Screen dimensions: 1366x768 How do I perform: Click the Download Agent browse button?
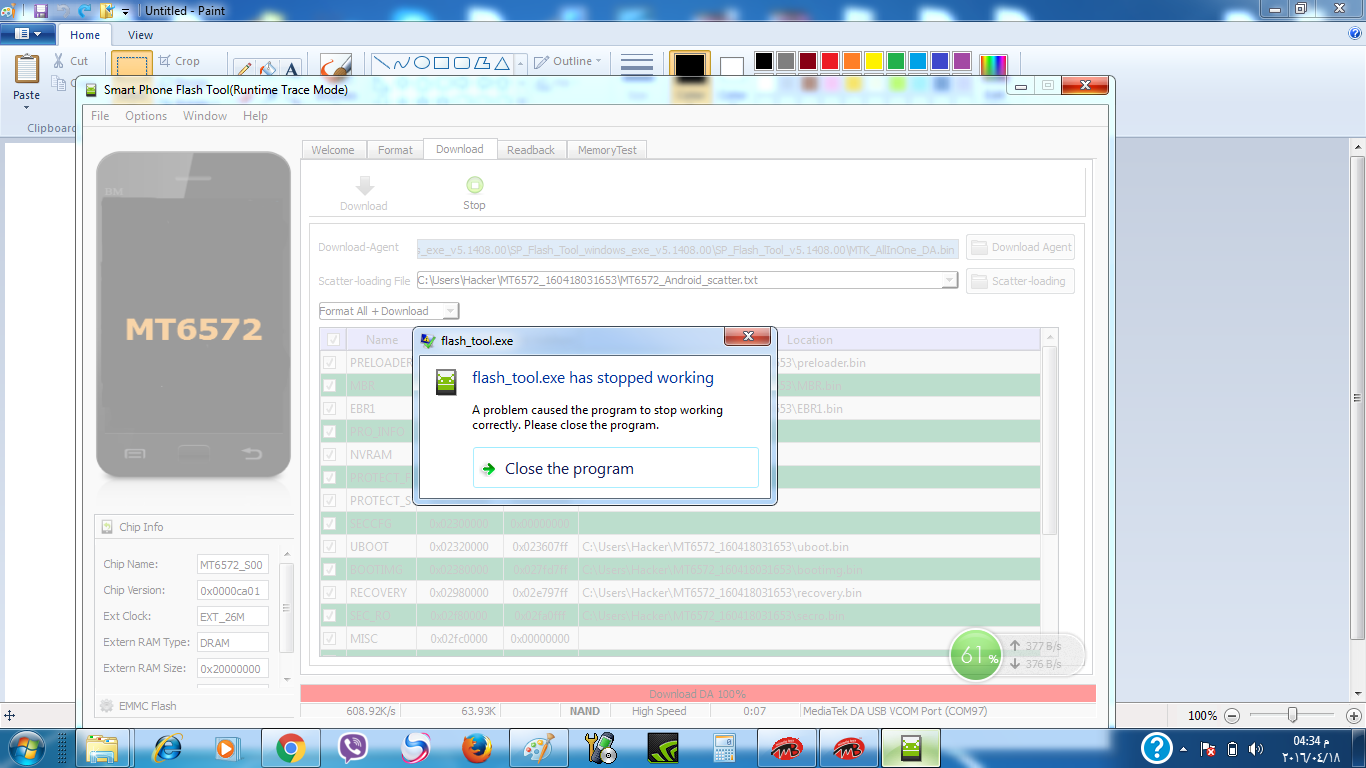(x=1020, y=247)
